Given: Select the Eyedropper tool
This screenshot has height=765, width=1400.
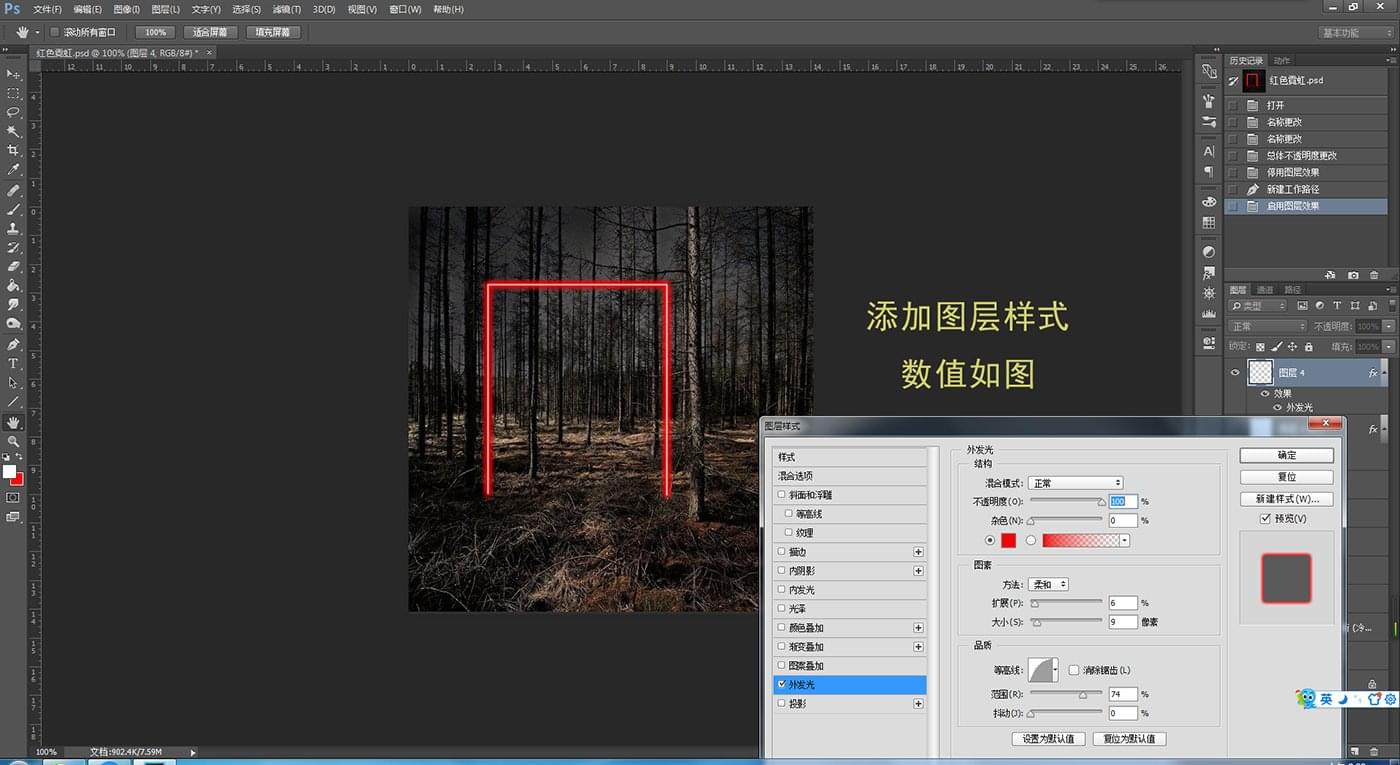Looking at the screenshot, I should [x=13, y=170].
